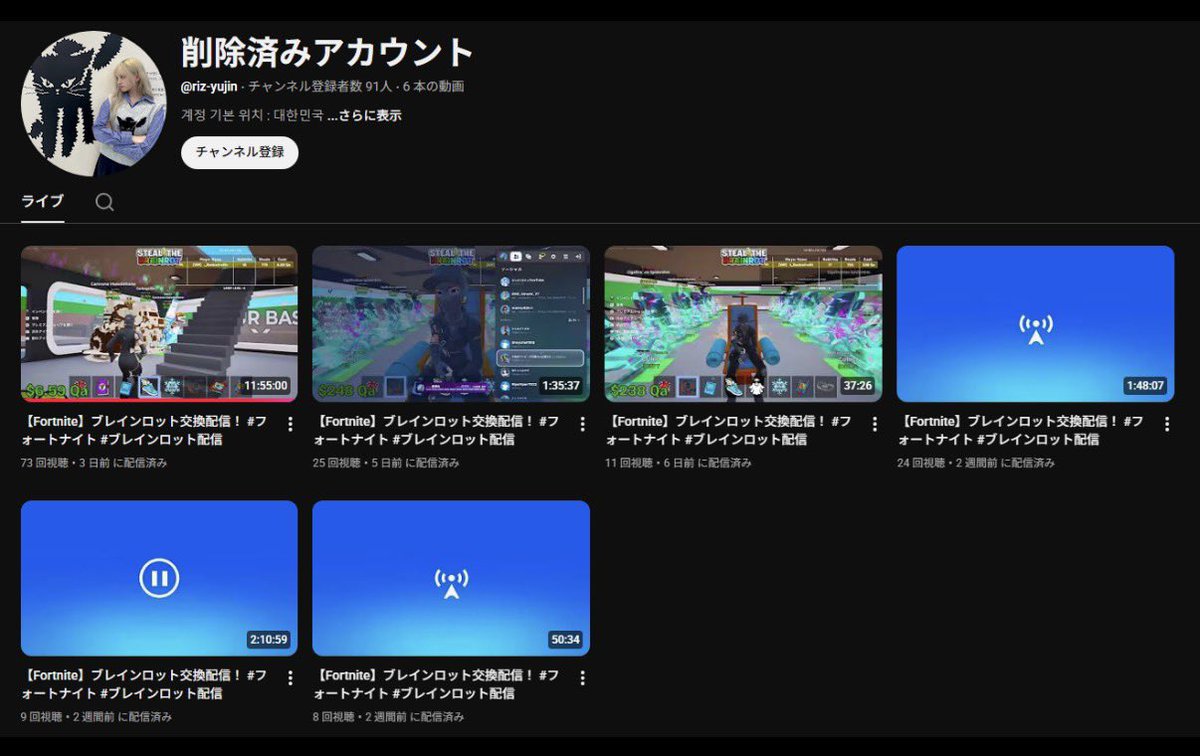Open the title of the 9 回視聴 video
The image size is (1200, 756).
[144, 685]
